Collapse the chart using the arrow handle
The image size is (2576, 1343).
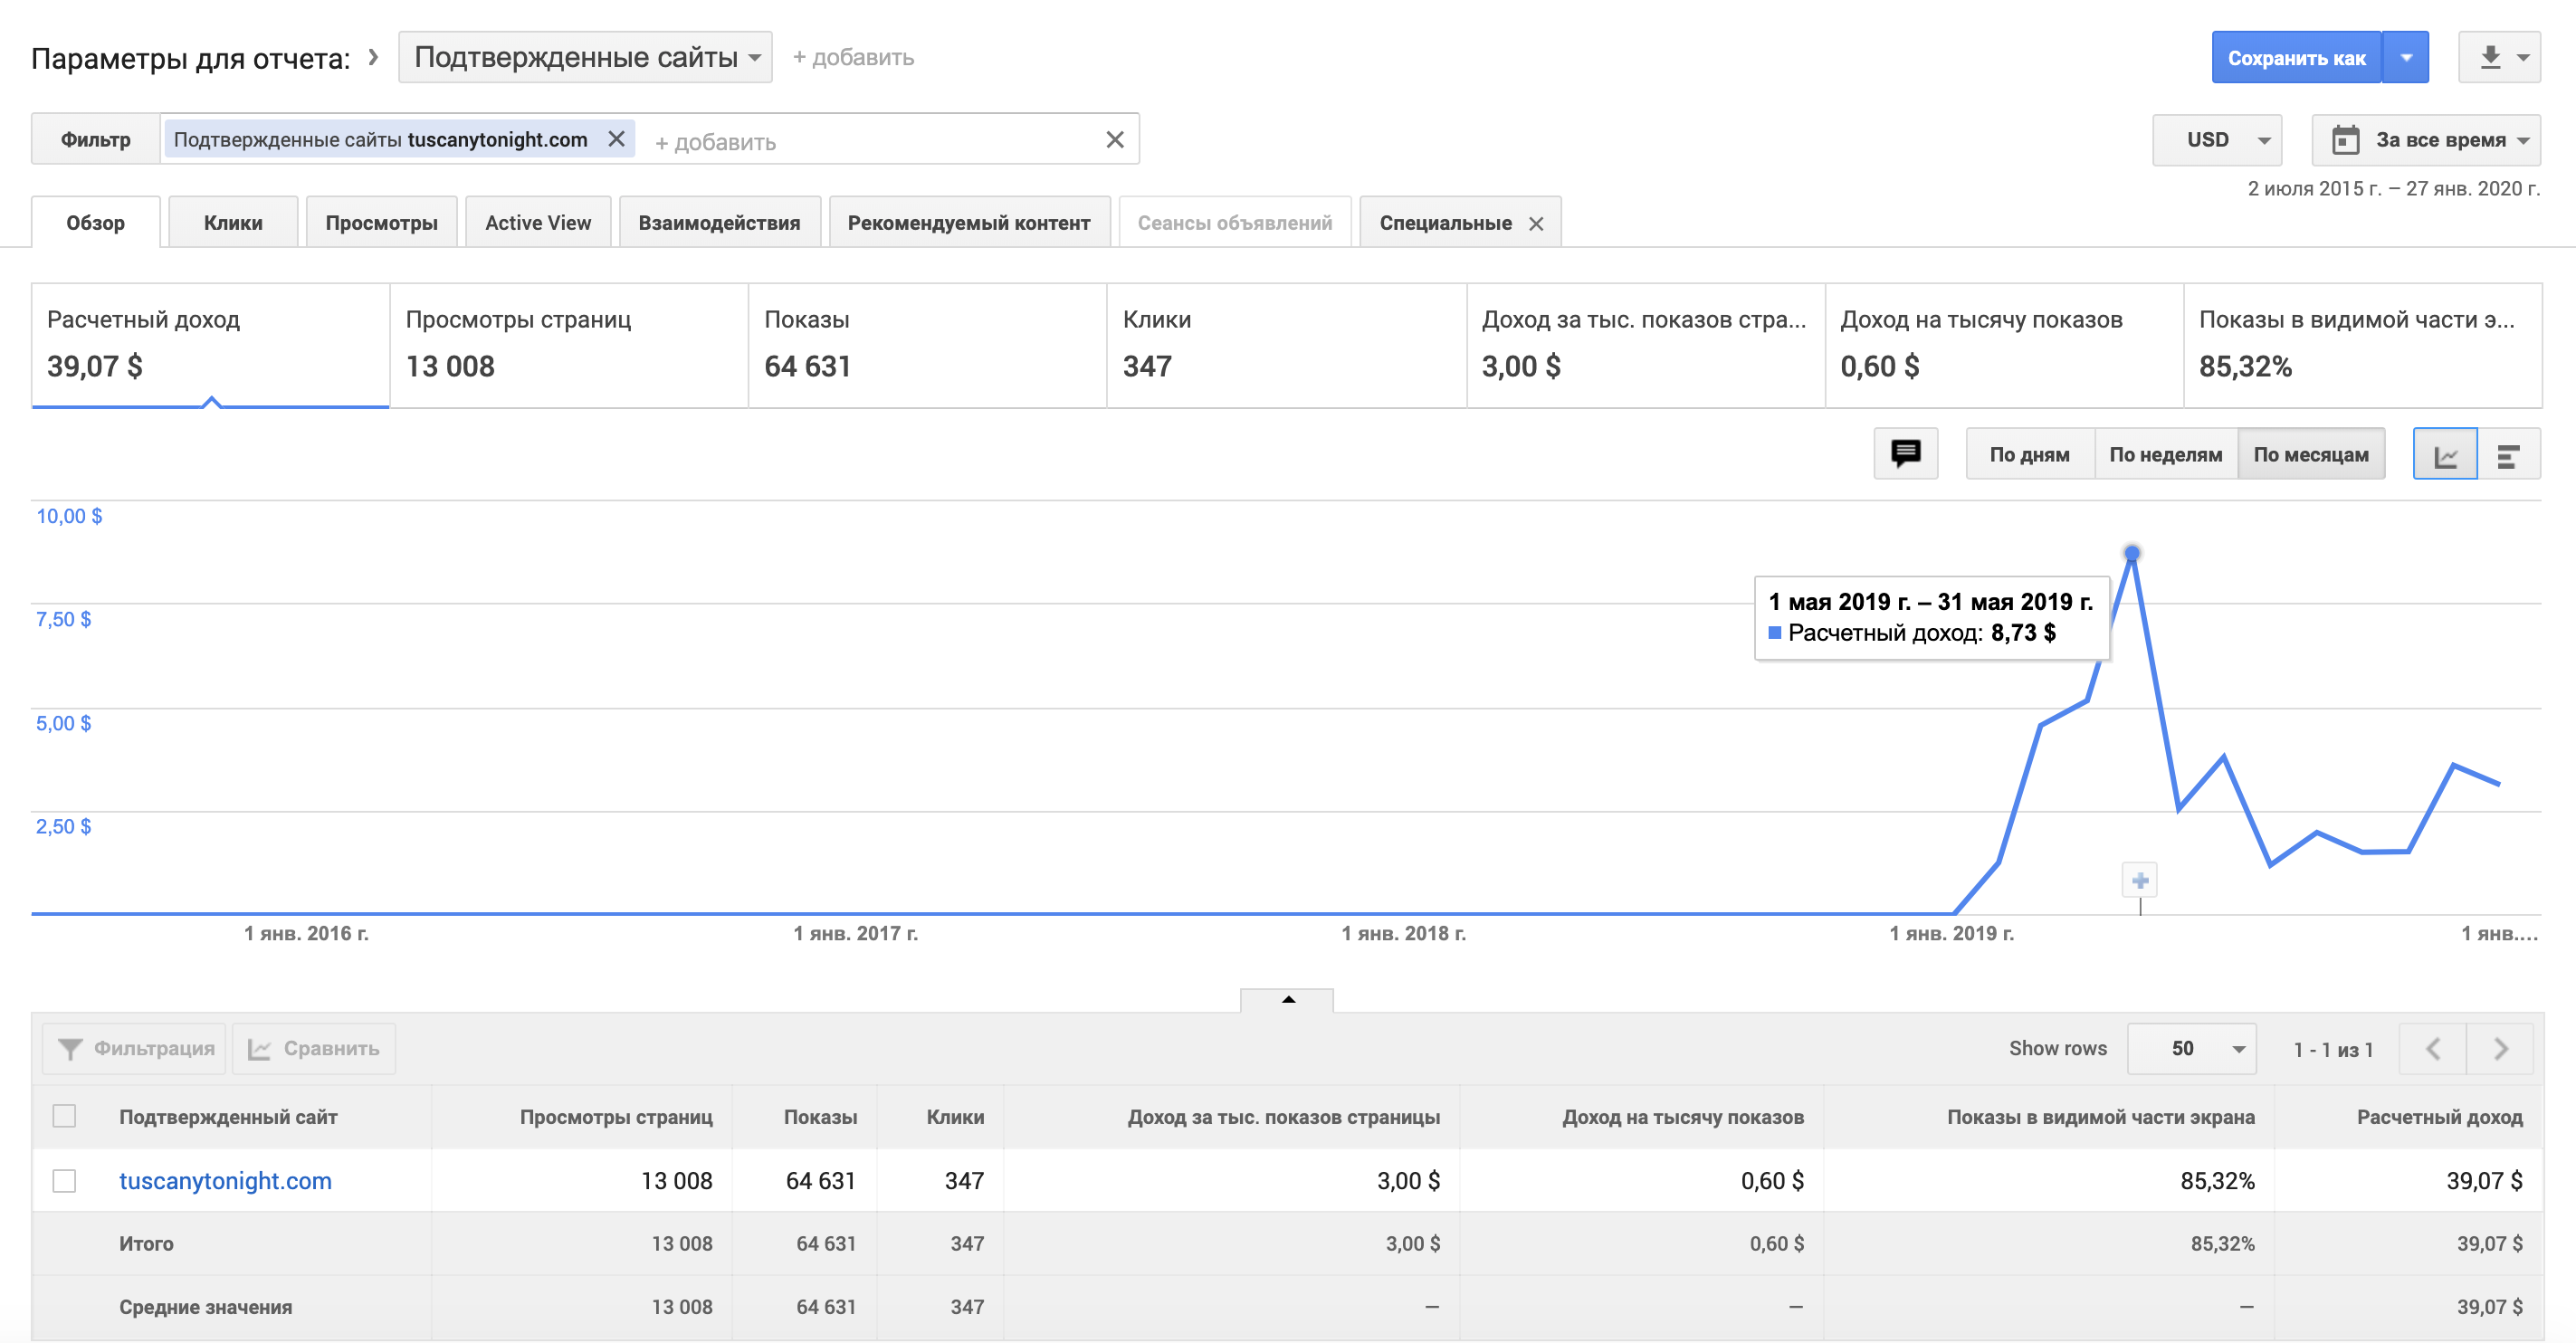[1287, 999]
